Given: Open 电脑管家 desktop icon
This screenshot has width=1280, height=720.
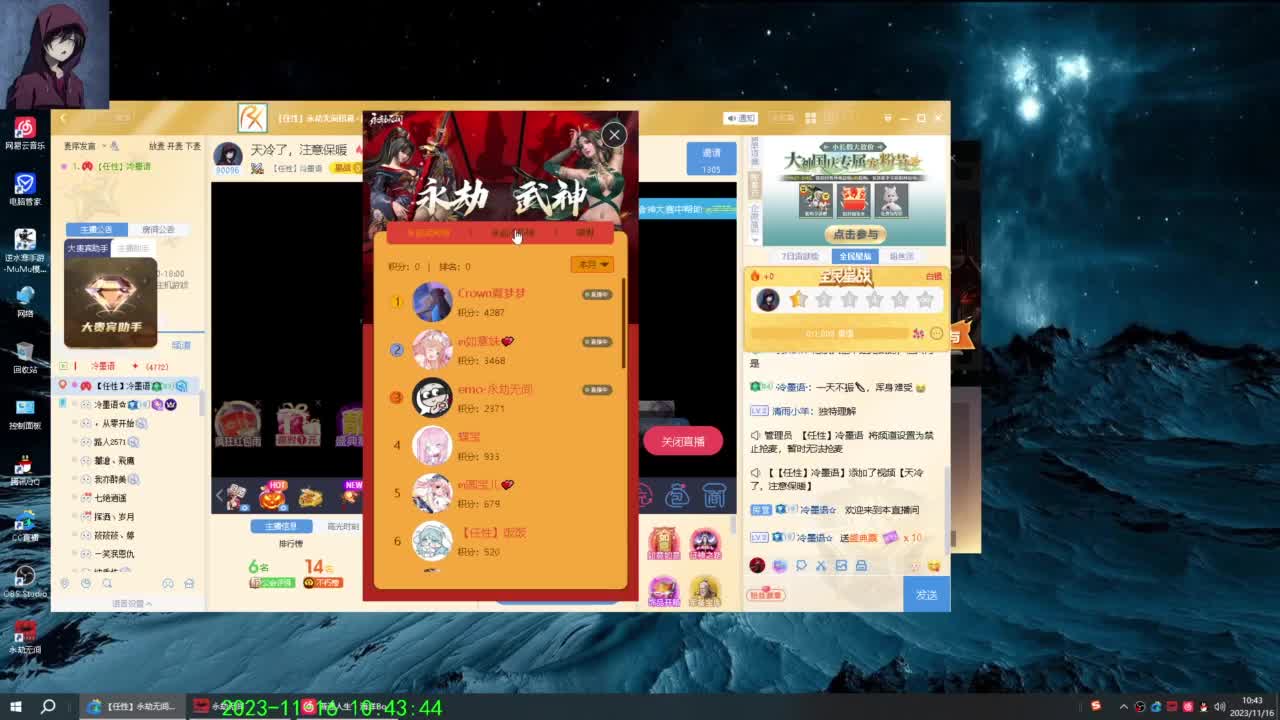Looking at the screenshot, I should pos(25,190).
